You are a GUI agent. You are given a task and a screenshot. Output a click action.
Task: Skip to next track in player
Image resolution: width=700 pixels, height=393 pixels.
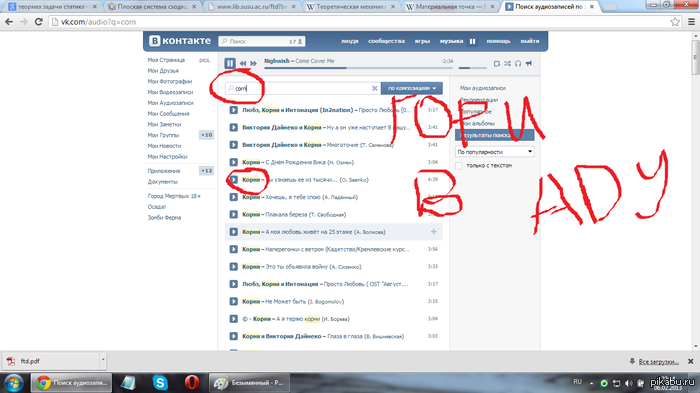pyautogui.click(x=254, y=63)
